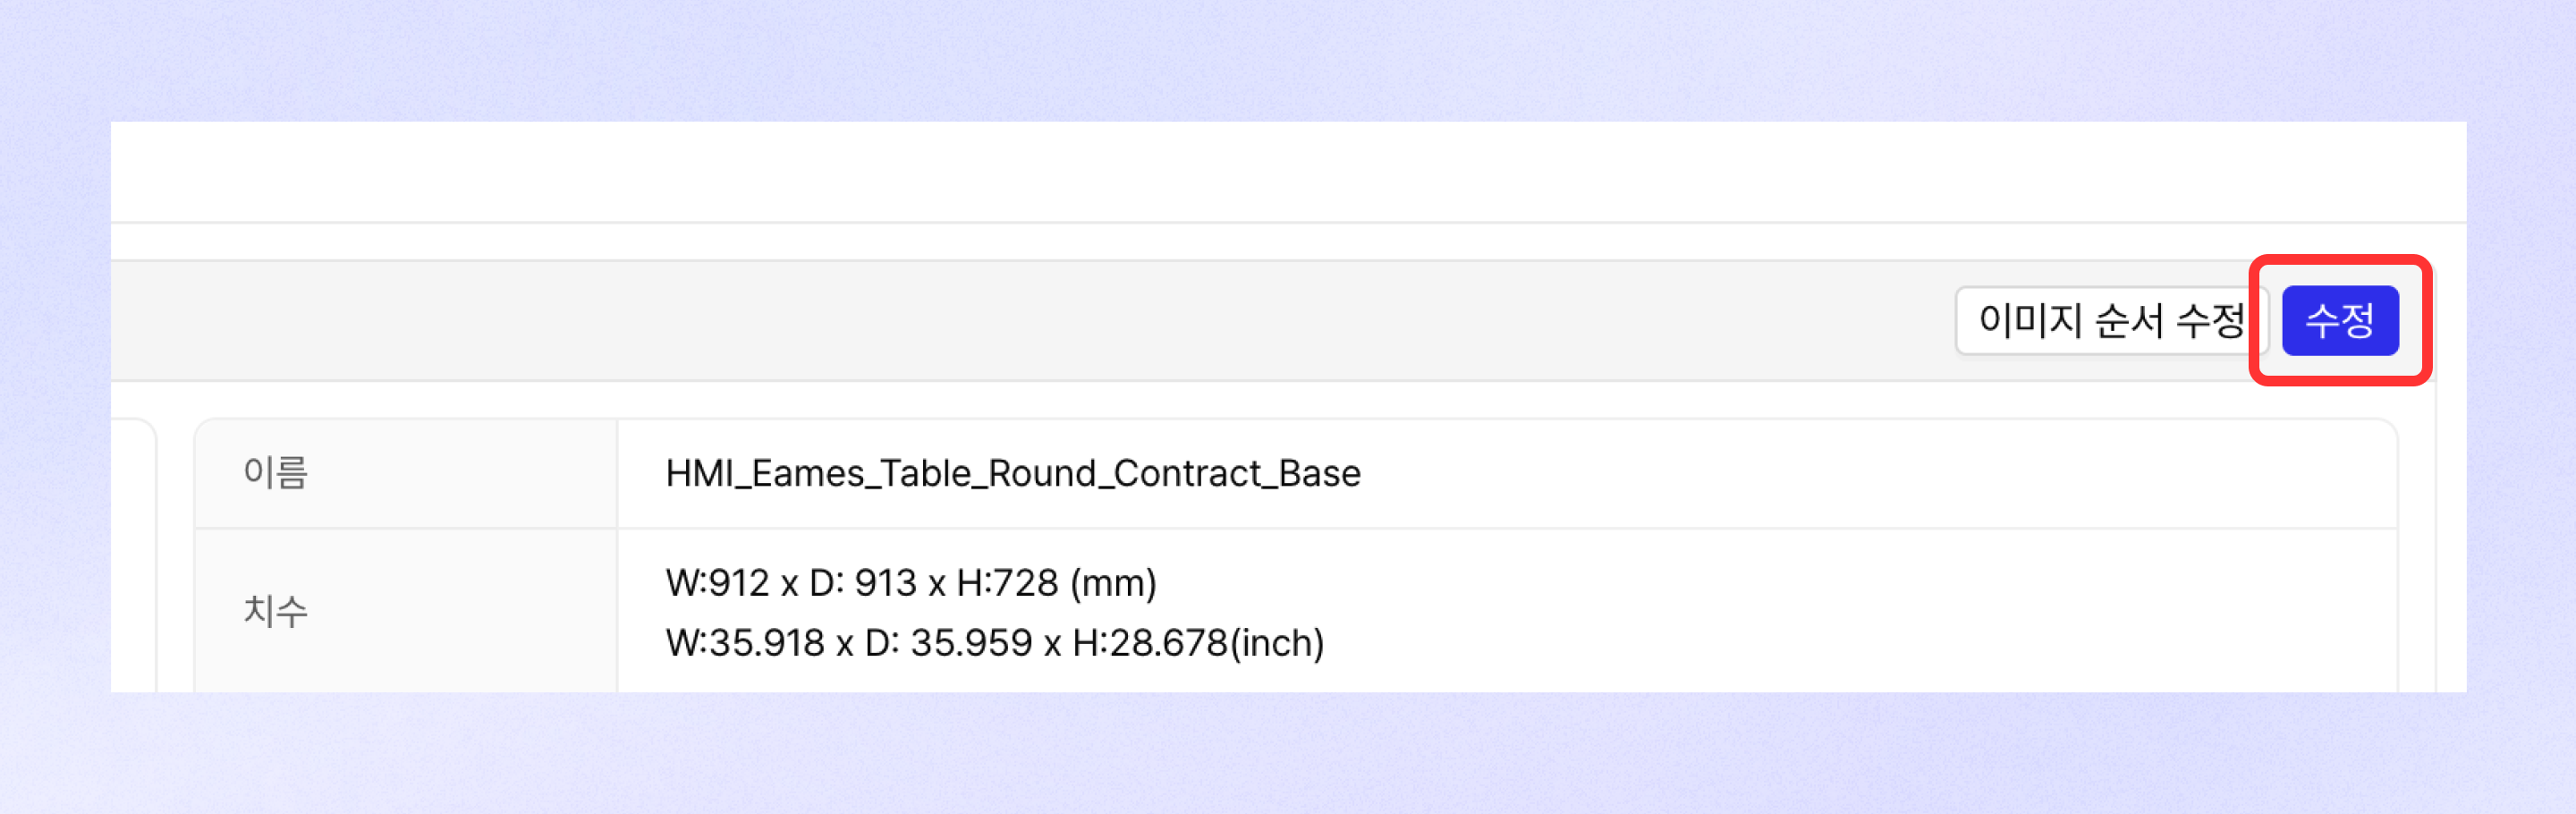2576x814 pixels.
Task: Click empty space right of the dimension values
Action: (1860, 610)
